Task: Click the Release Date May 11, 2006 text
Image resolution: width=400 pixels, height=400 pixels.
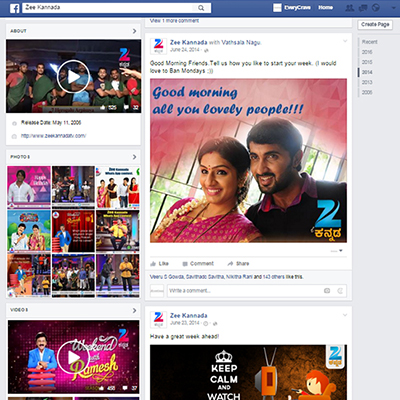Action: [x=51, y=123]
